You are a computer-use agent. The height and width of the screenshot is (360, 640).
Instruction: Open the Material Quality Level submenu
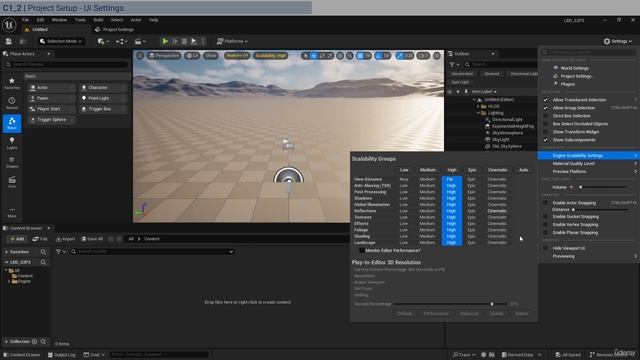588,163
